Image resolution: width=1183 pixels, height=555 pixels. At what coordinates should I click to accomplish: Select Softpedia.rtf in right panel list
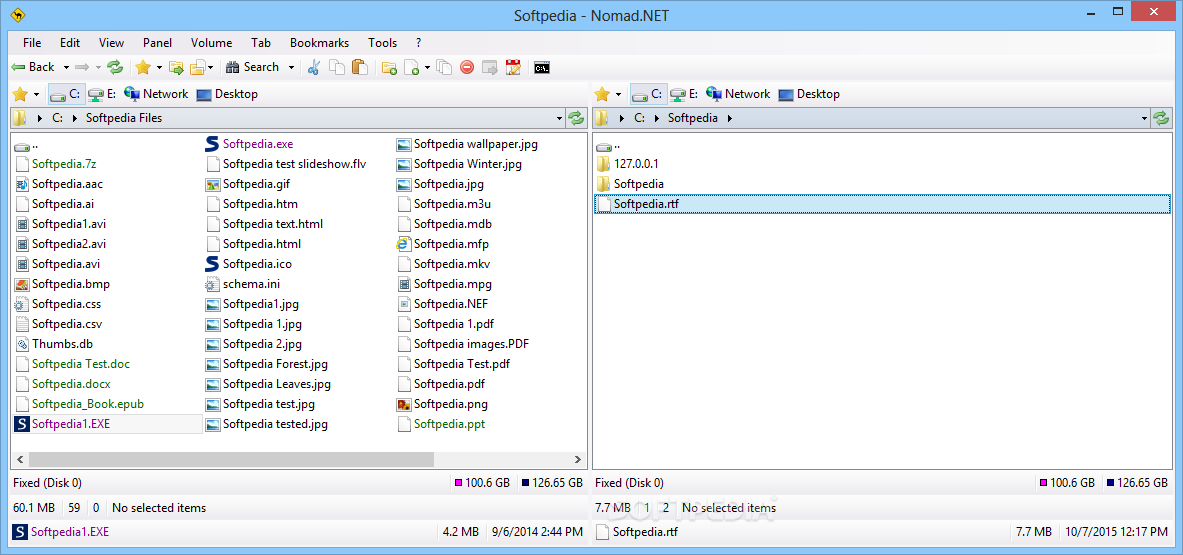[x=883, y=204]
